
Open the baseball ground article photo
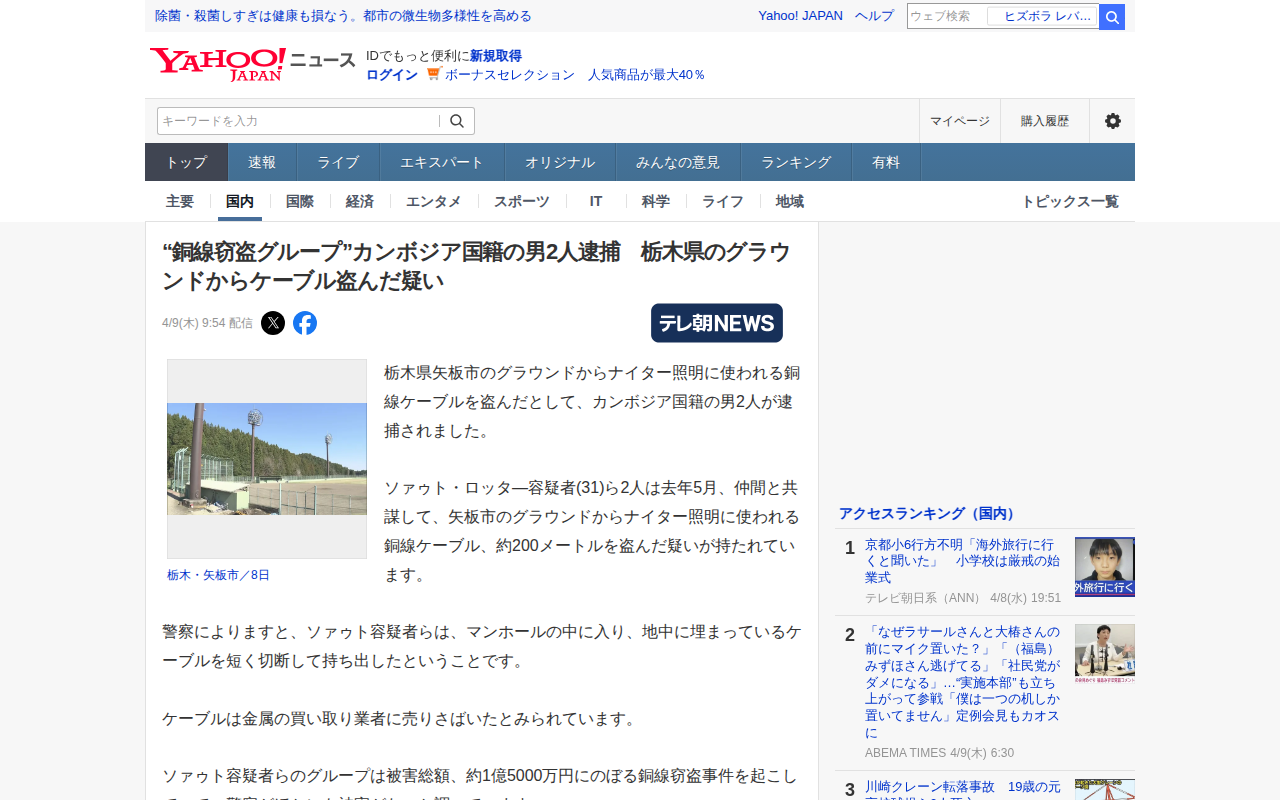[x=267, y=459]
